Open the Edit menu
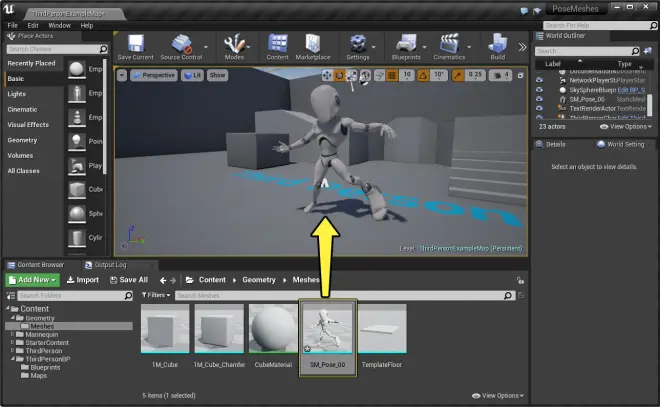The width and height of the screenshot is (660, 407). [x=33, y=26]
